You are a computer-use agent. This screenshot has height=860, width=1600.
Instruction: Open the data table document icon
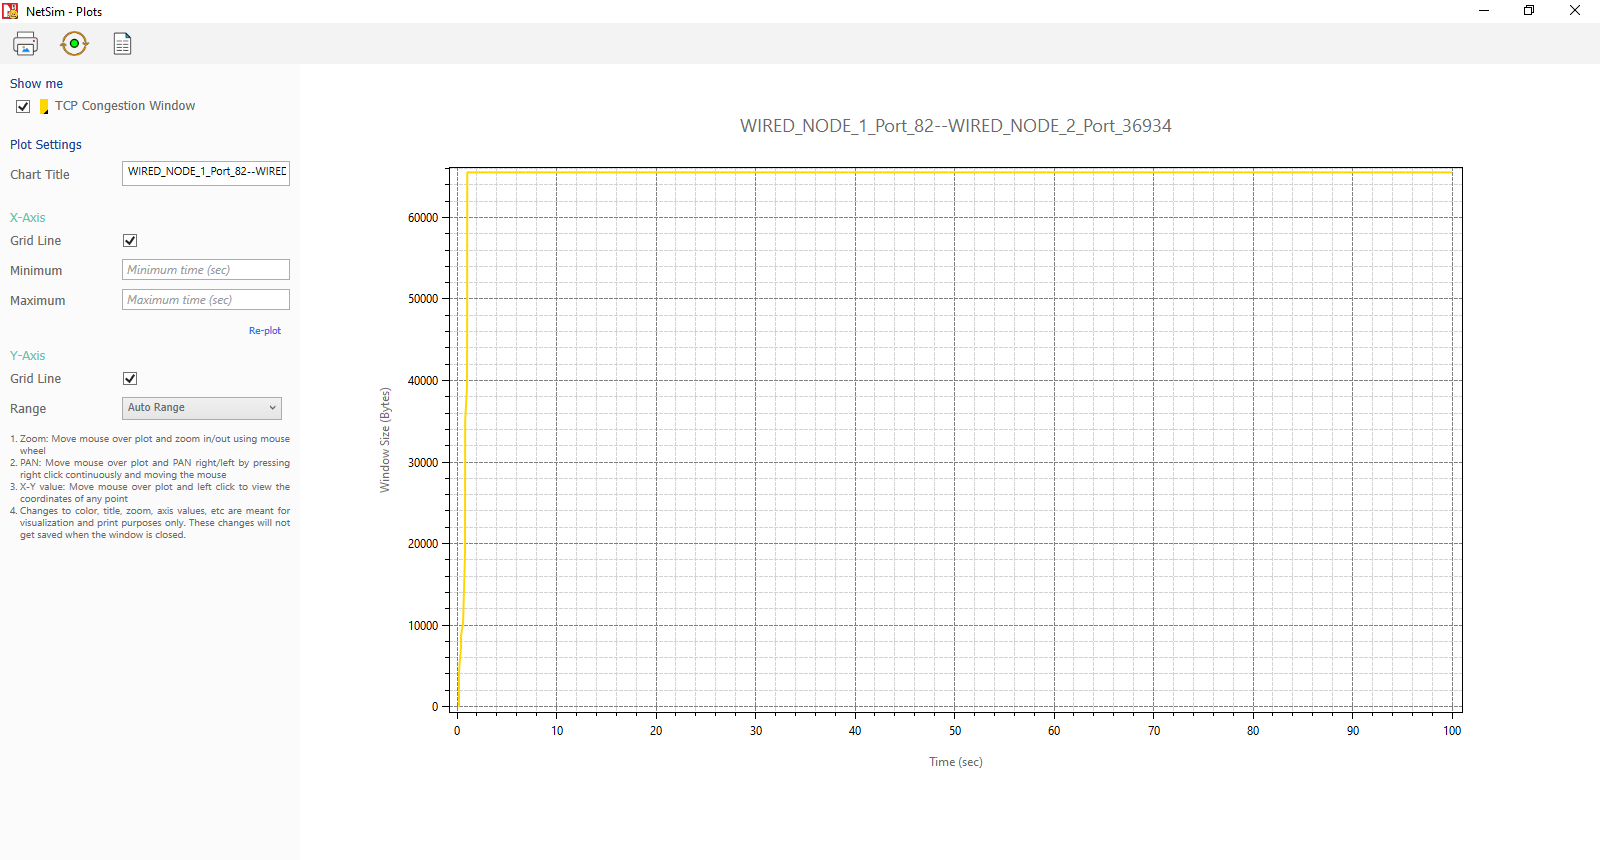pos(122,44)
